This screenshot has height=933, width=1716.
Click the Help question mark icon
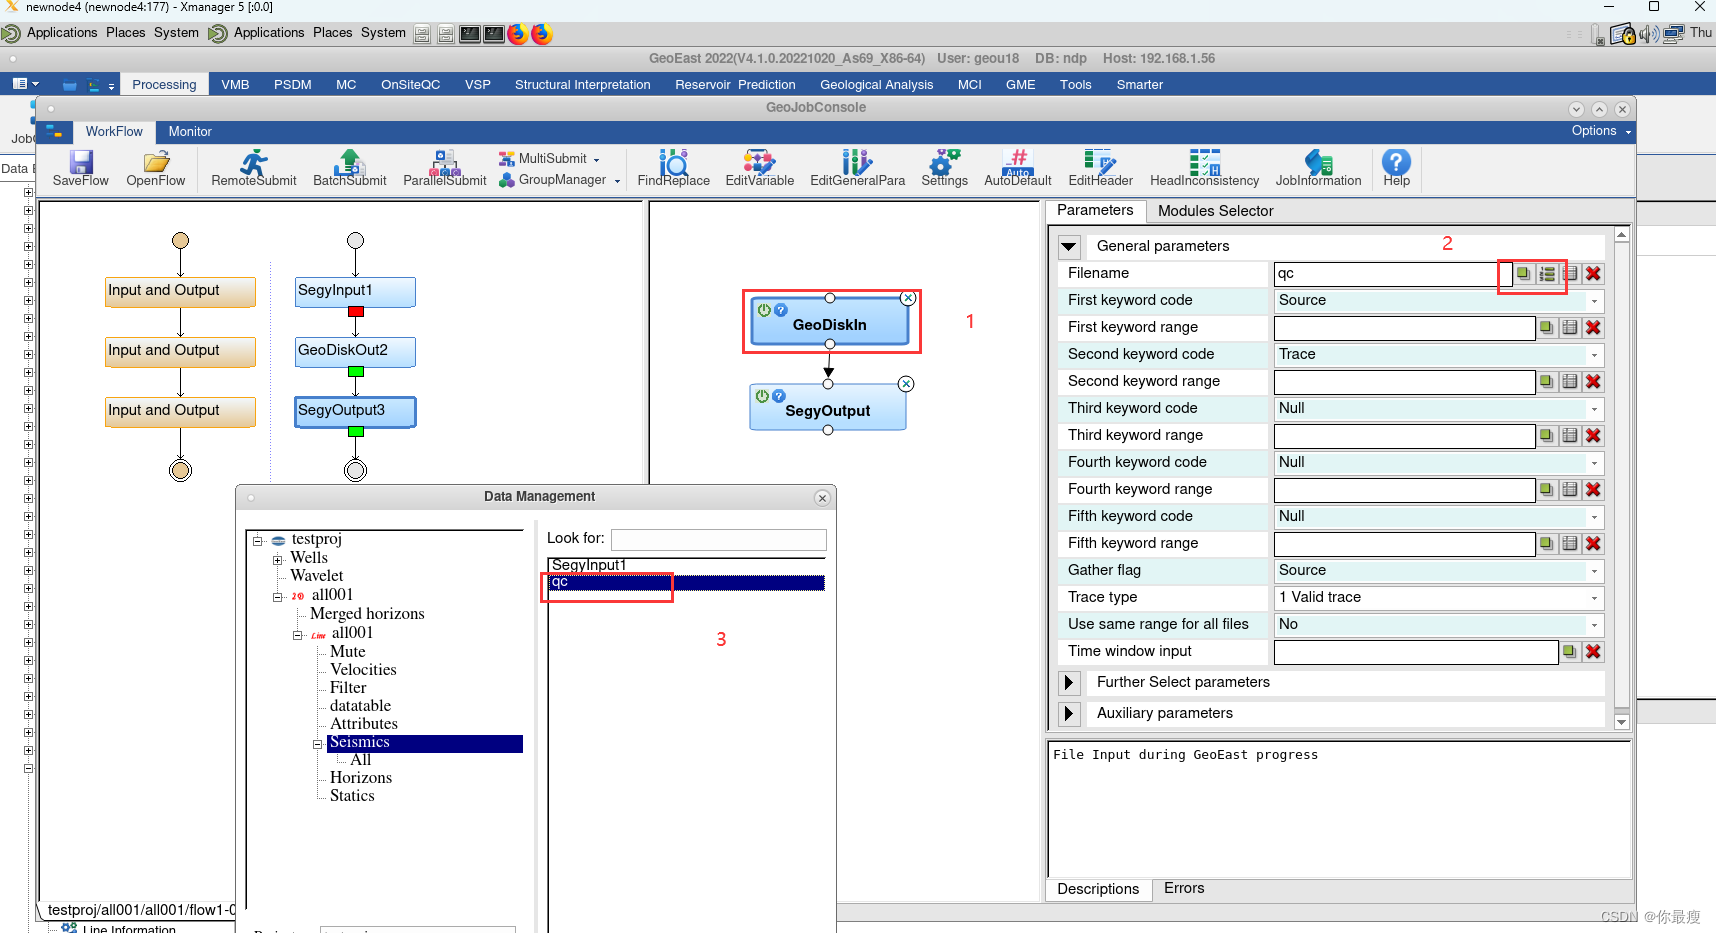pyautogui.click(x=1396, y=161)
